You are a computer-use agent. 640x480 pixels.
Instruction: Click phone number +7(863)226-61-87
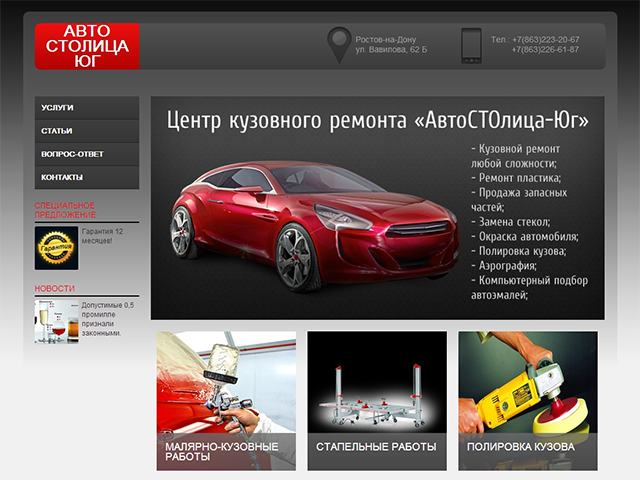(546, 49)
